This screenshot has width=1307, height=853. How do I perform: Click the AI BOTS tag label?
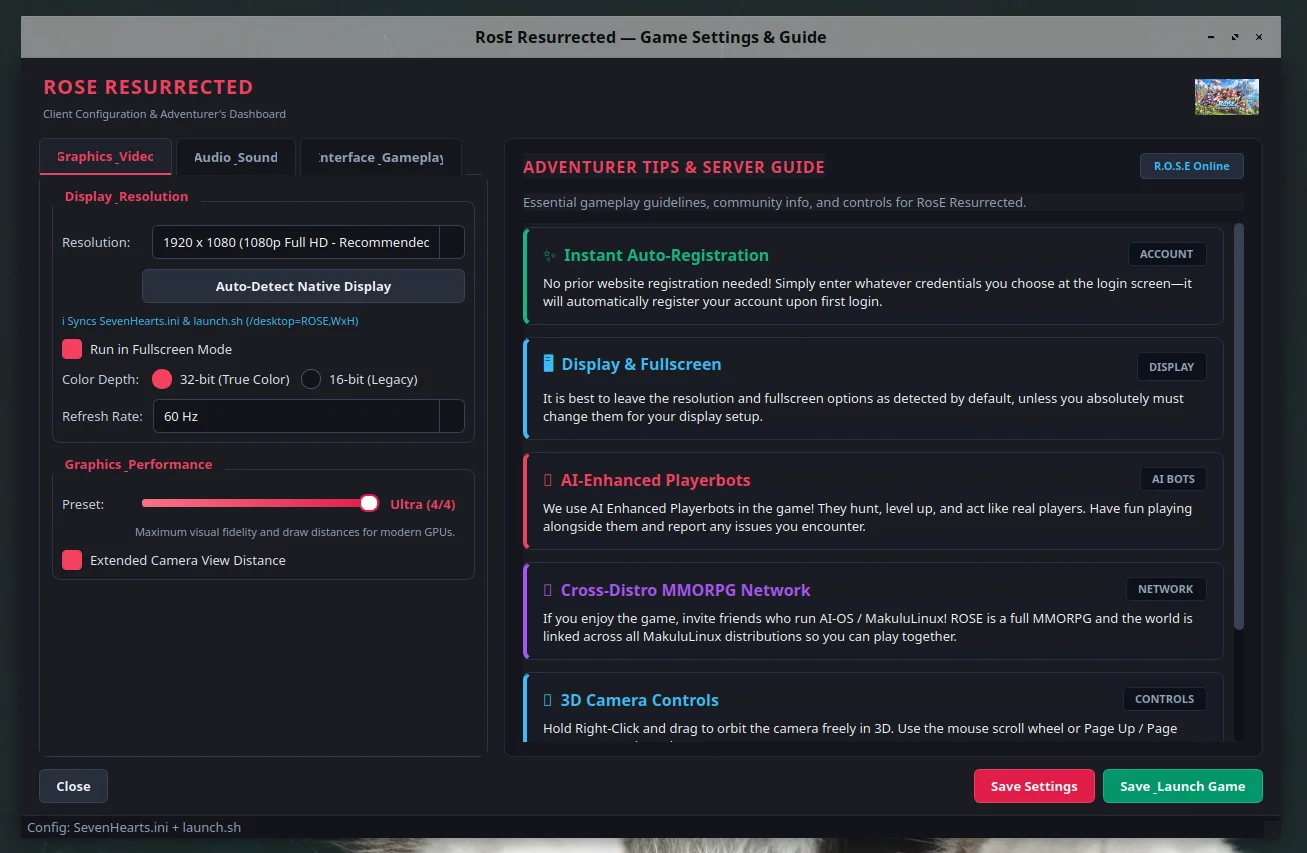pyautogui.click(x=1173, y=479)
